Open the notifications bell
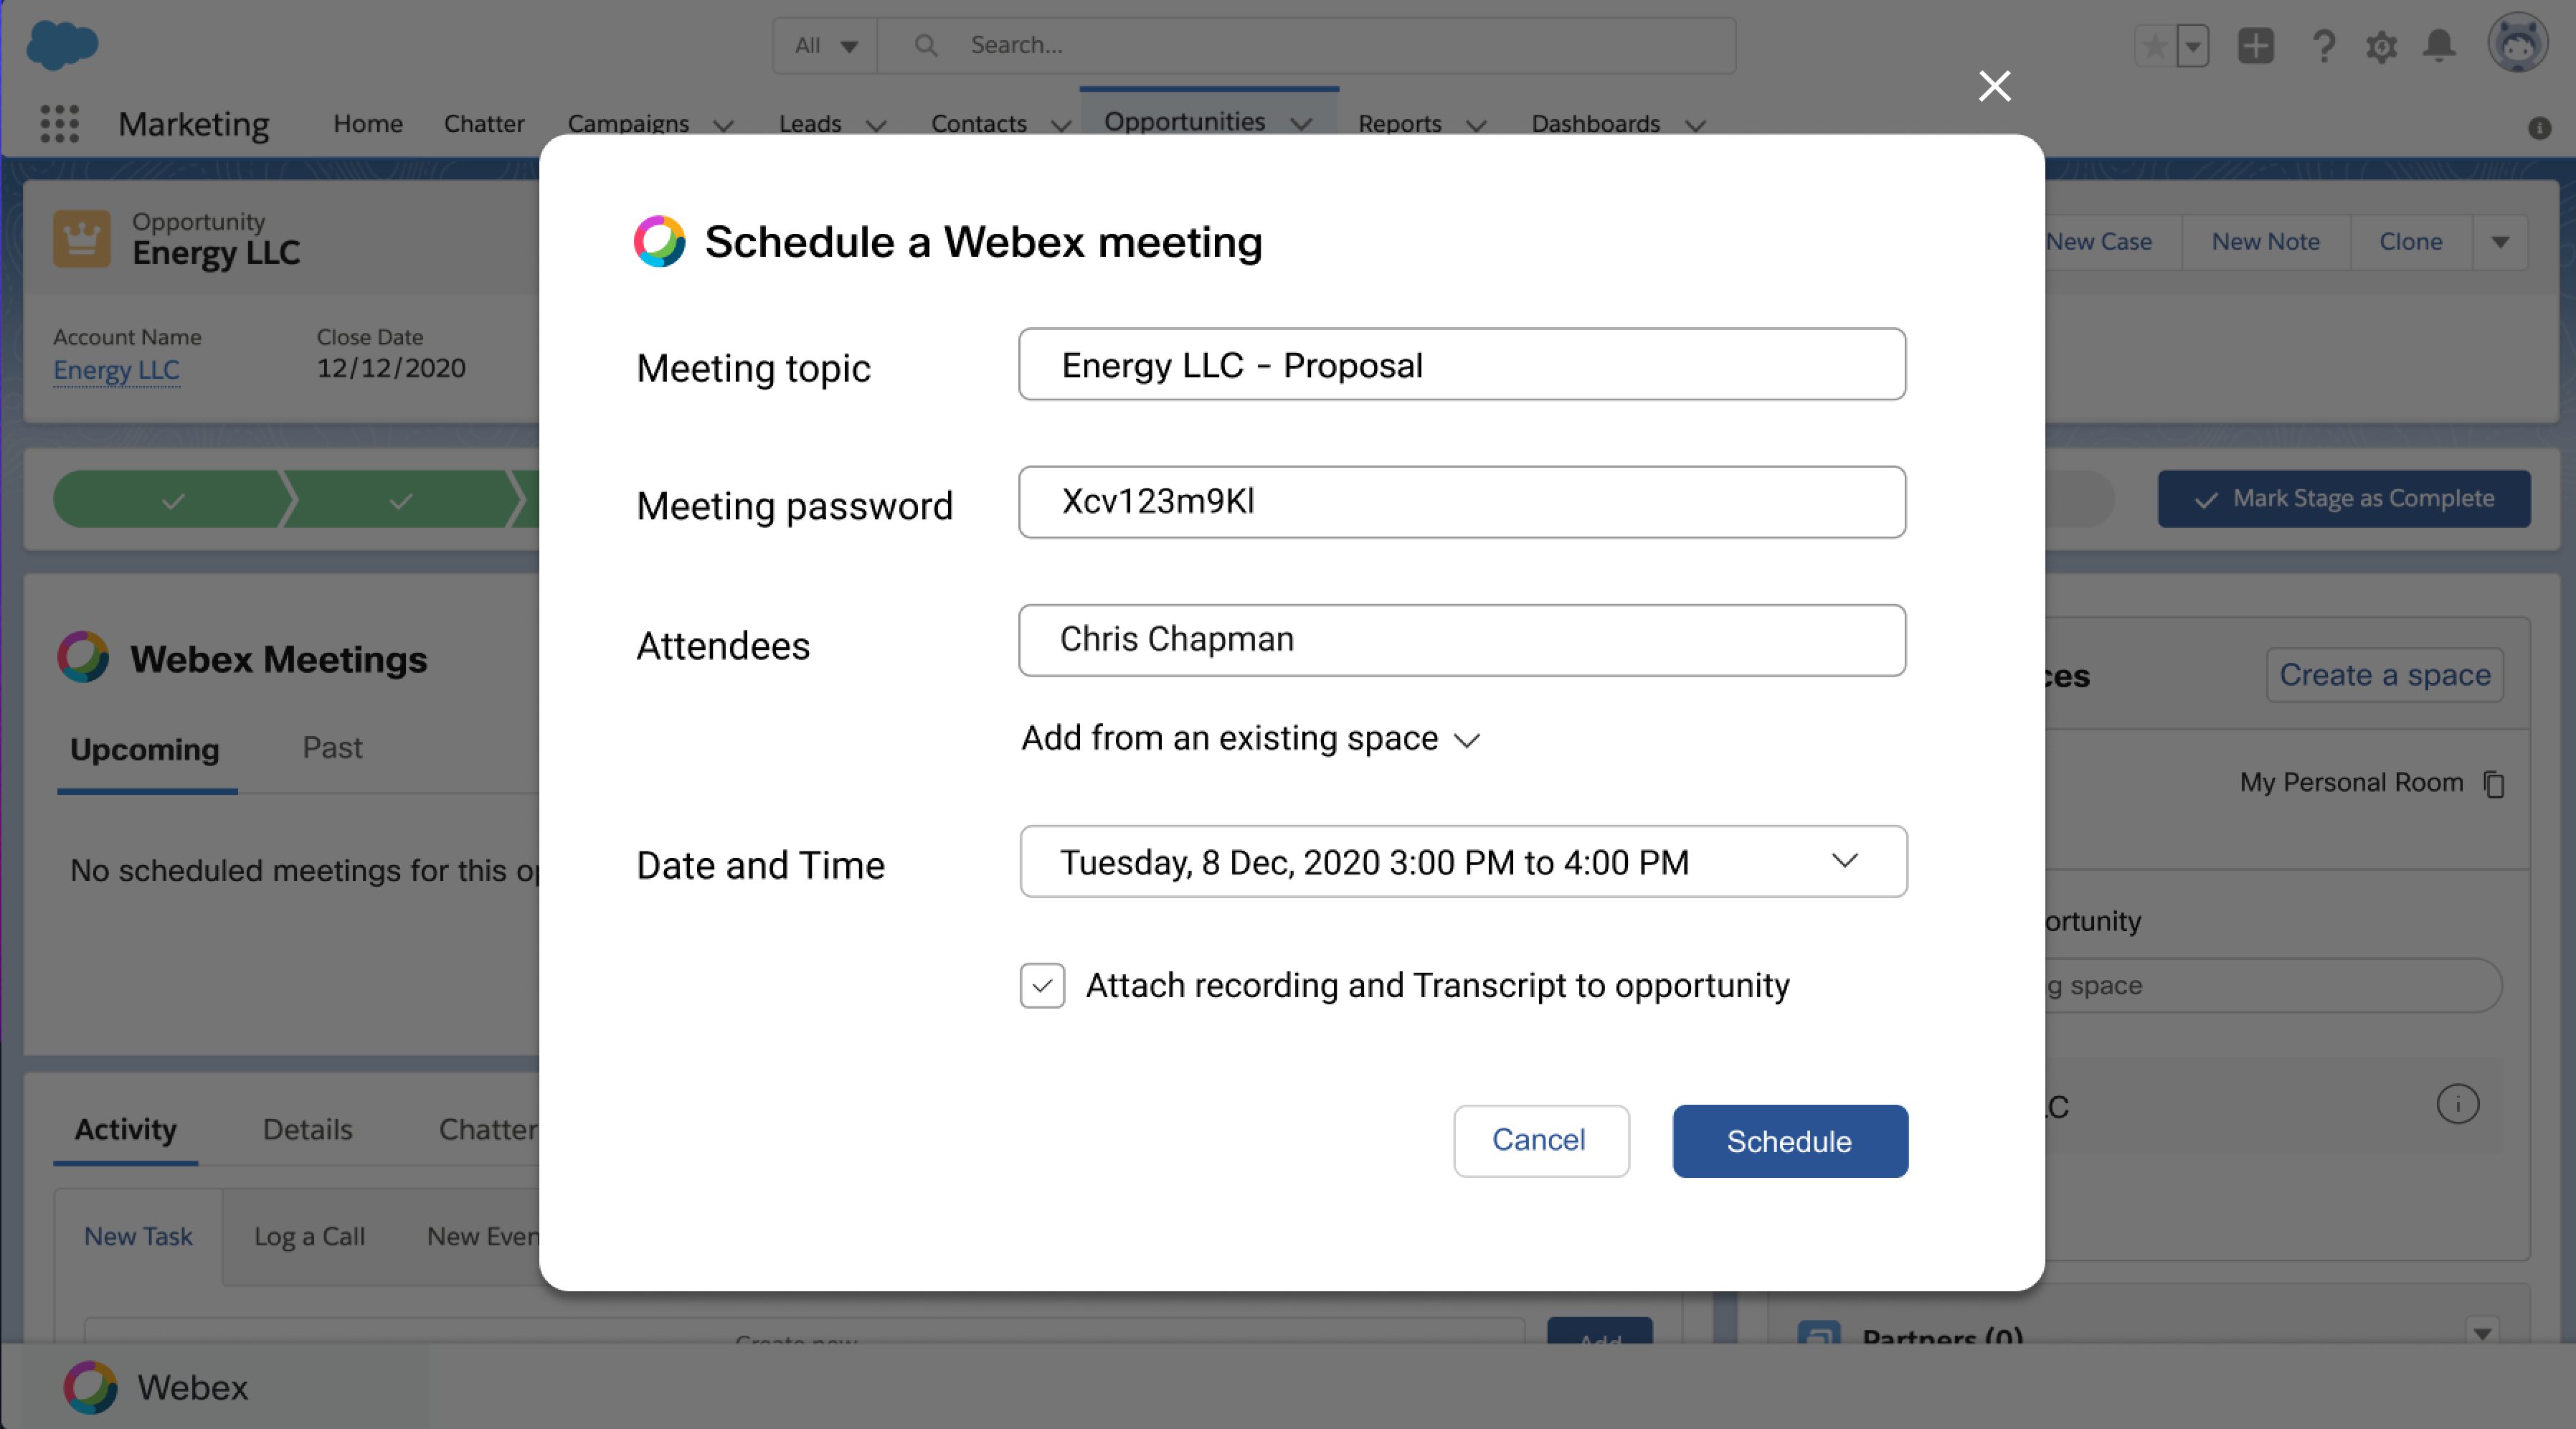Image resolution: width=2576 pixels, height=1429 pixels. coord(2440,46)
